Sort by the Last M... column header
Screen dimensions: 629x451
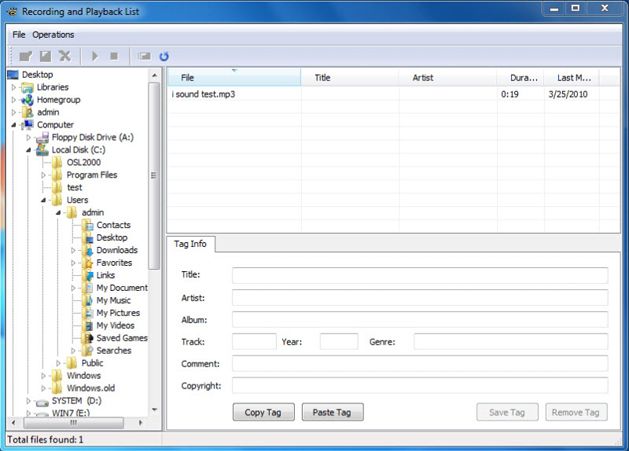[x=572, y=78]
